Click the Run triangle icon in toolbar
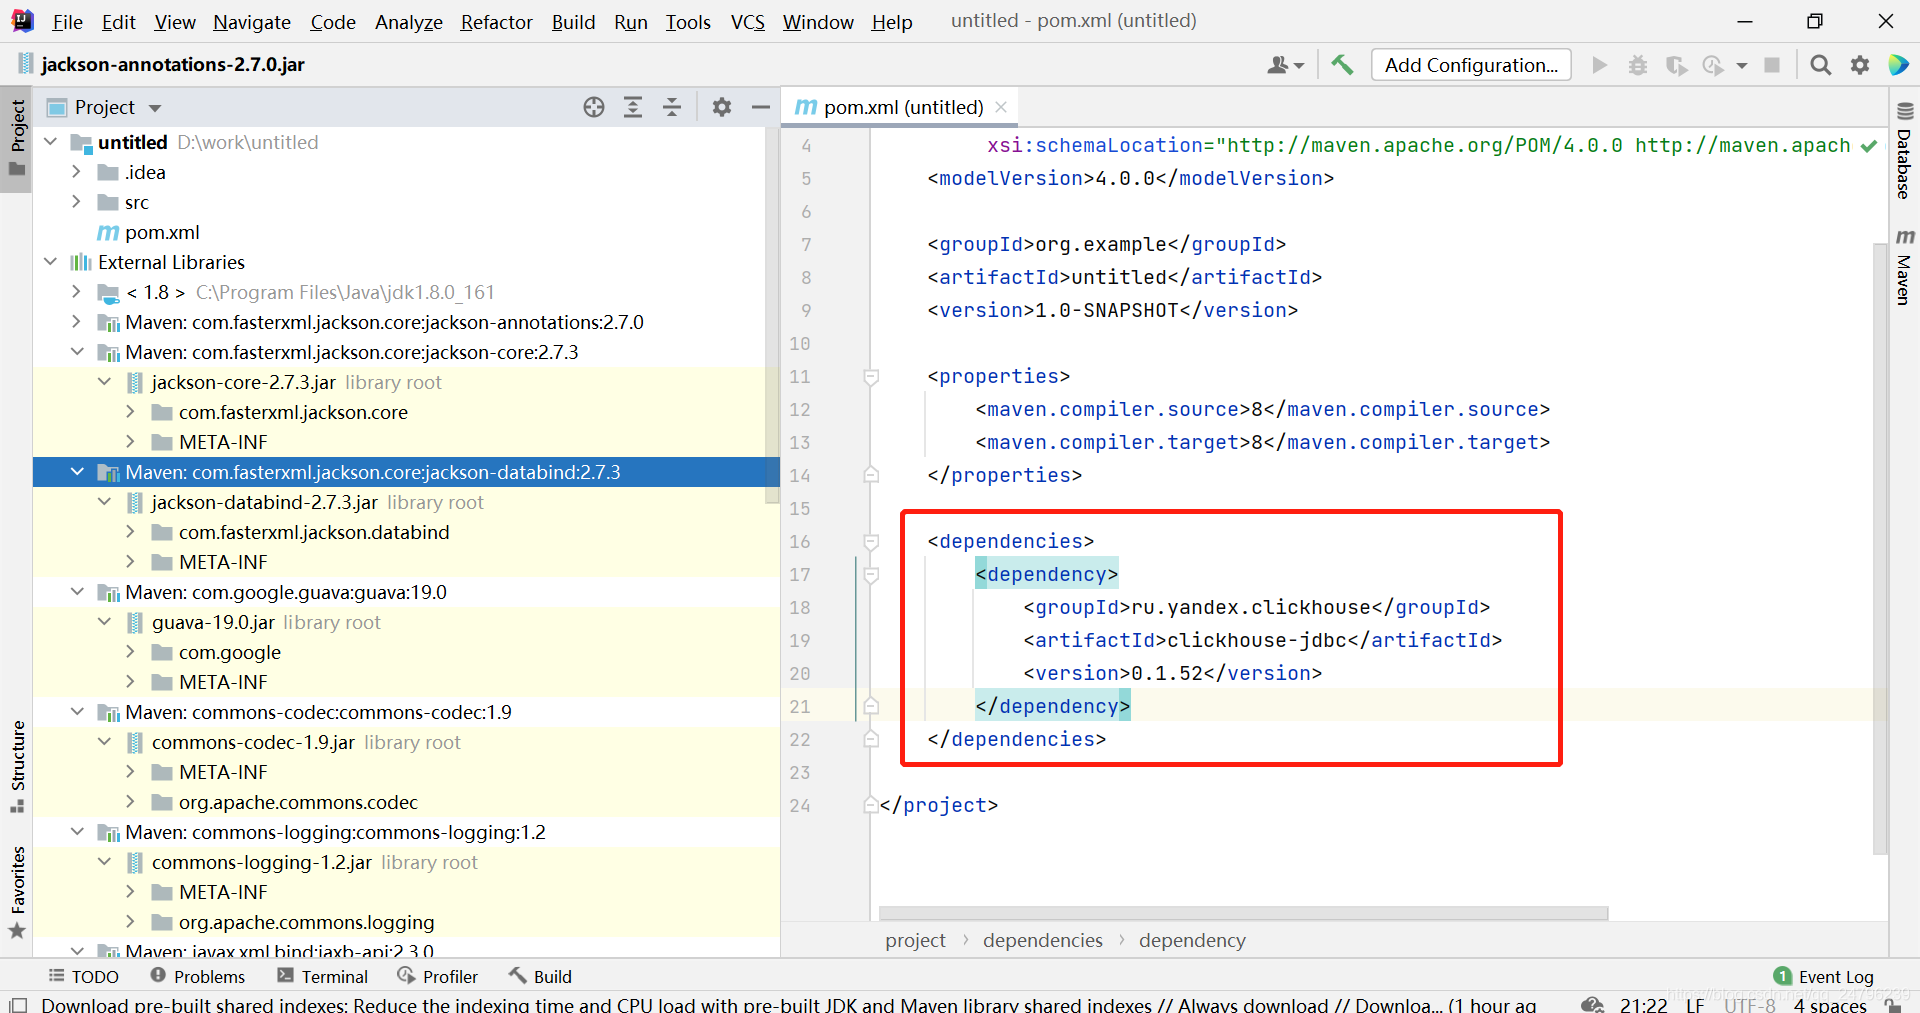 pos(1599,65)
